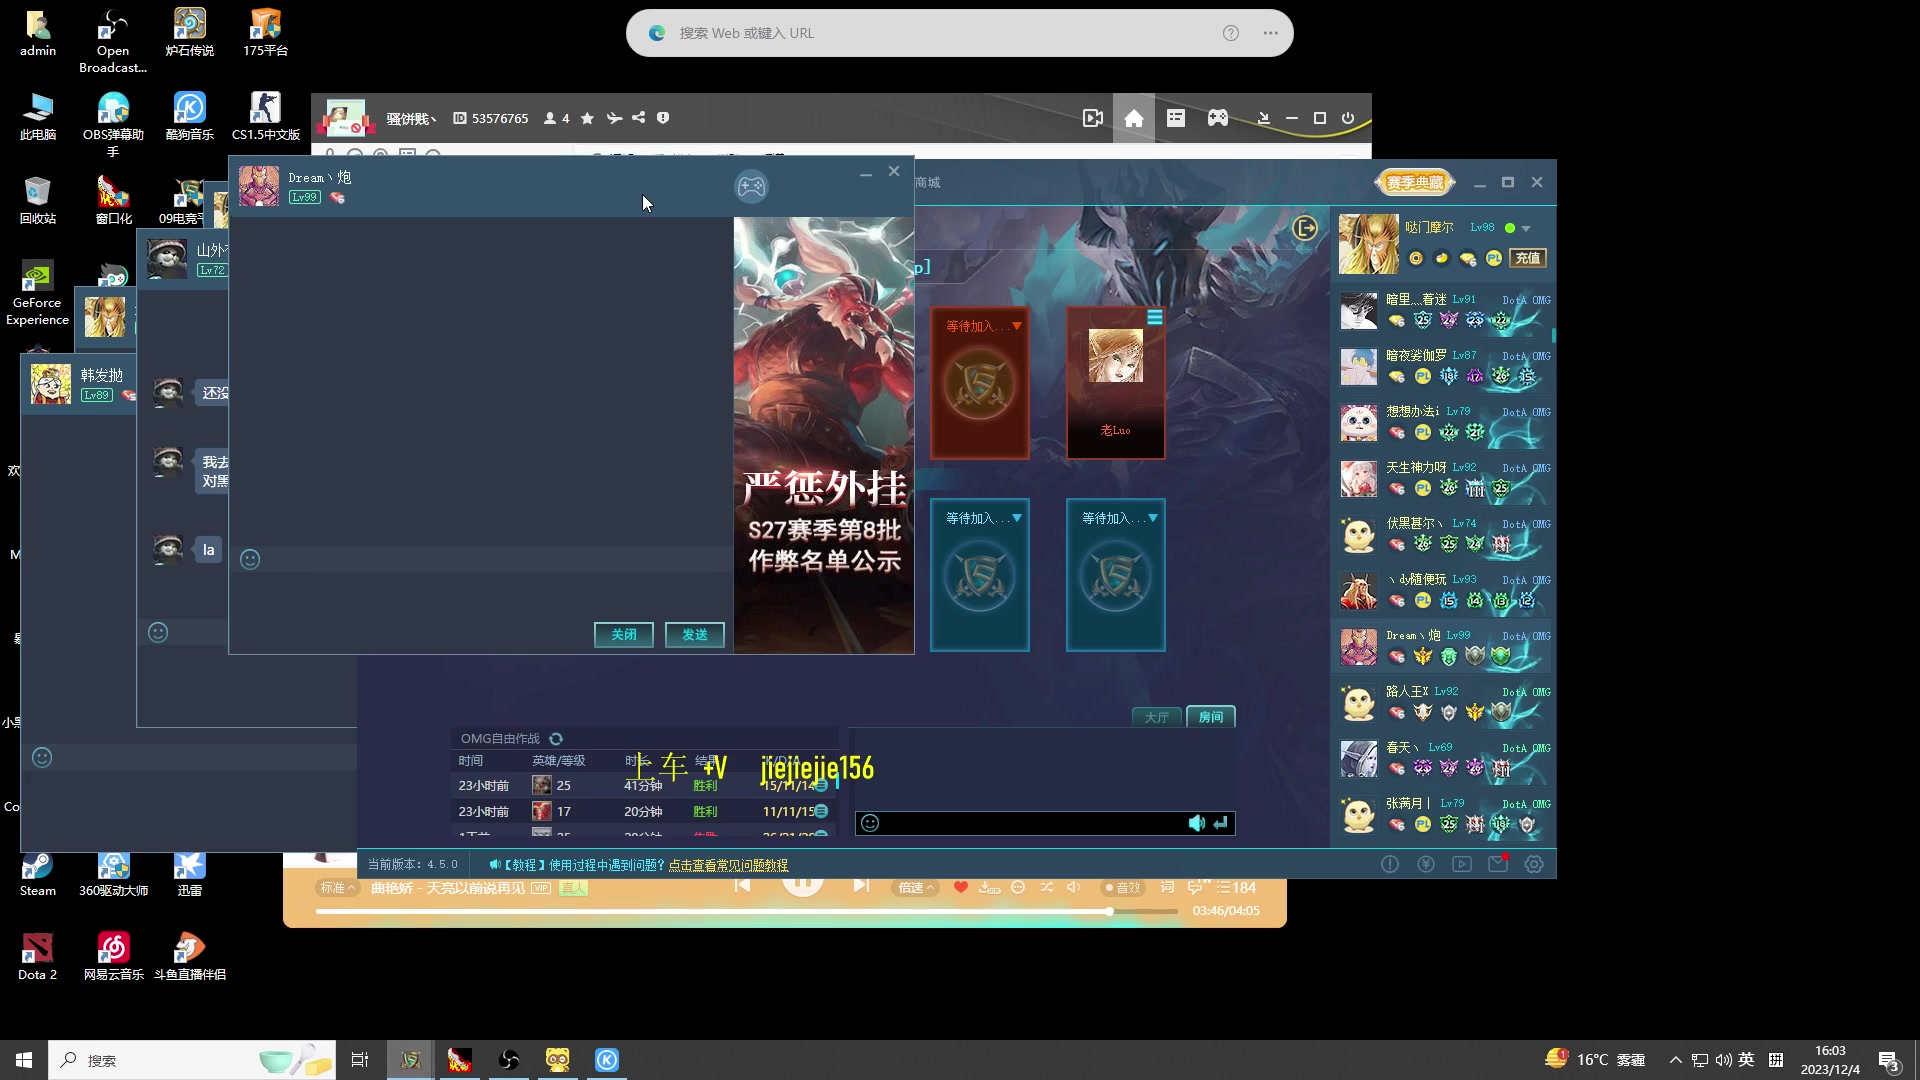The image size is (1920, 1080).
Task: Click the gamepad icon in Dream chat window
Action: [x=751, y=186]
